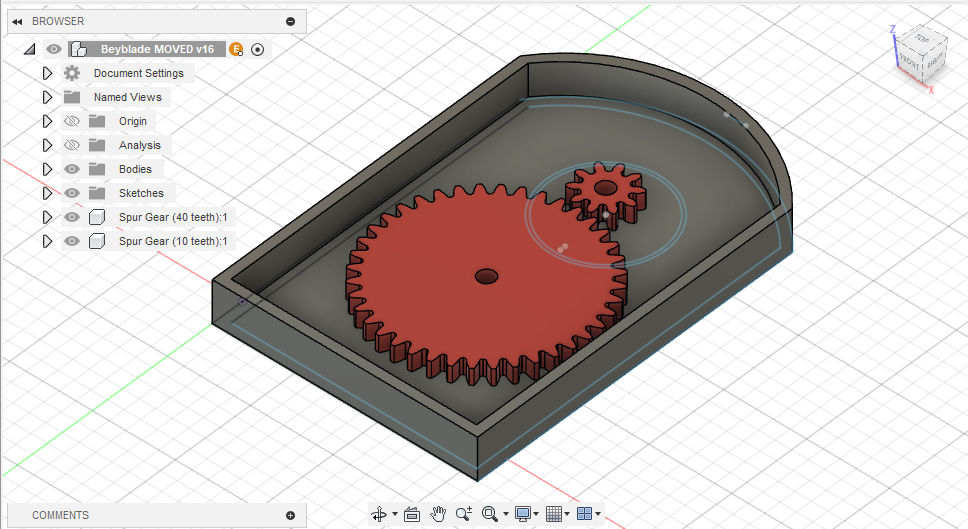Activate component radio button on root
The width and height of the screenshot is (968, 529).
pyautogui.click(x=257, y=49)
